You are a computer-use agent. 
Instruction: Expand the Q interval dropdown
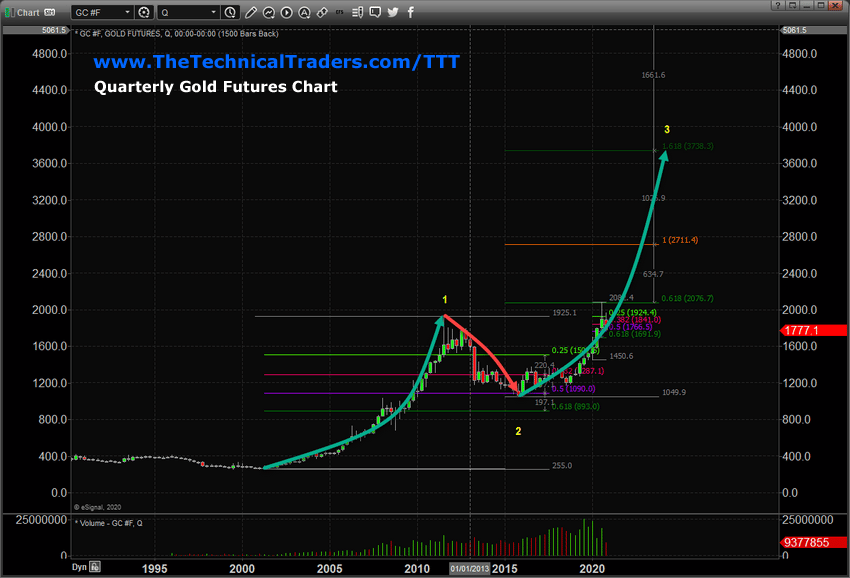214,12
